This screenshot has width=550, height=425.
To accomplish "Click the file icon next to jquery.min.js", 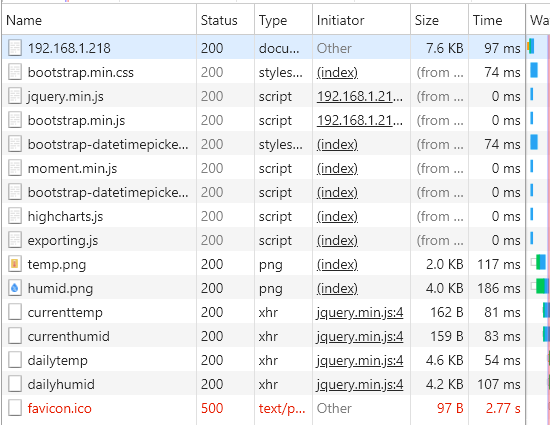I will coord(15,96).
